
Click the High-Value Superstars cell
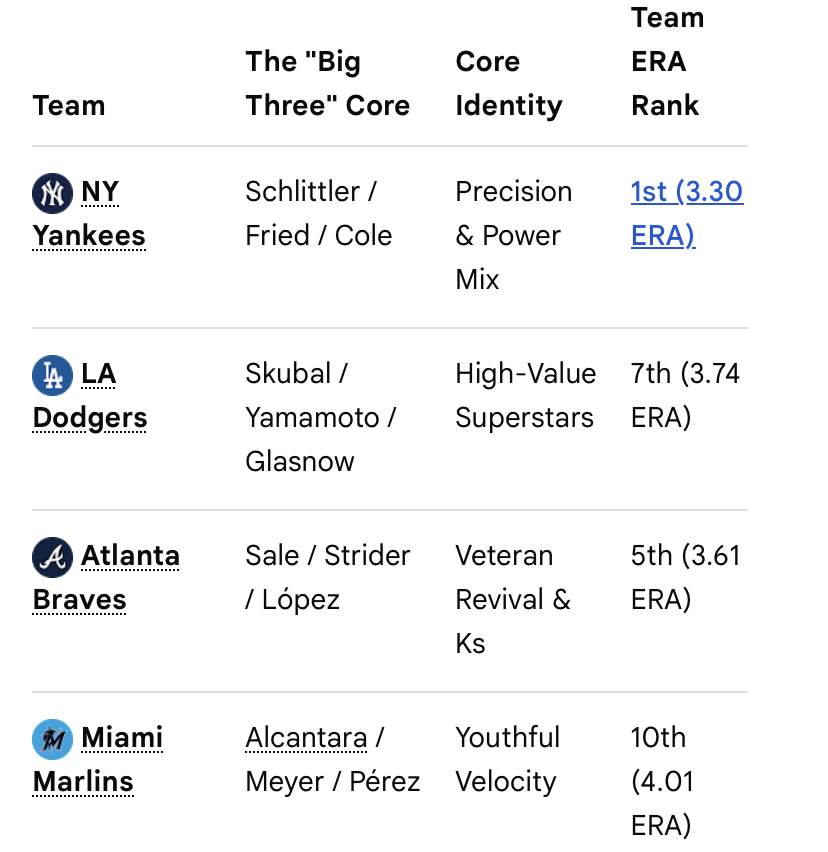click(x=526, y=396)
